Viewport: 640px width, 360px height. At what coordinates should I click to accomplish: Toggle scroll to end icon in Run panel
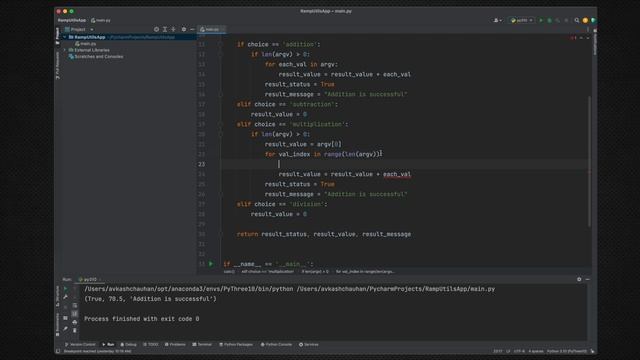click(75, 313)
